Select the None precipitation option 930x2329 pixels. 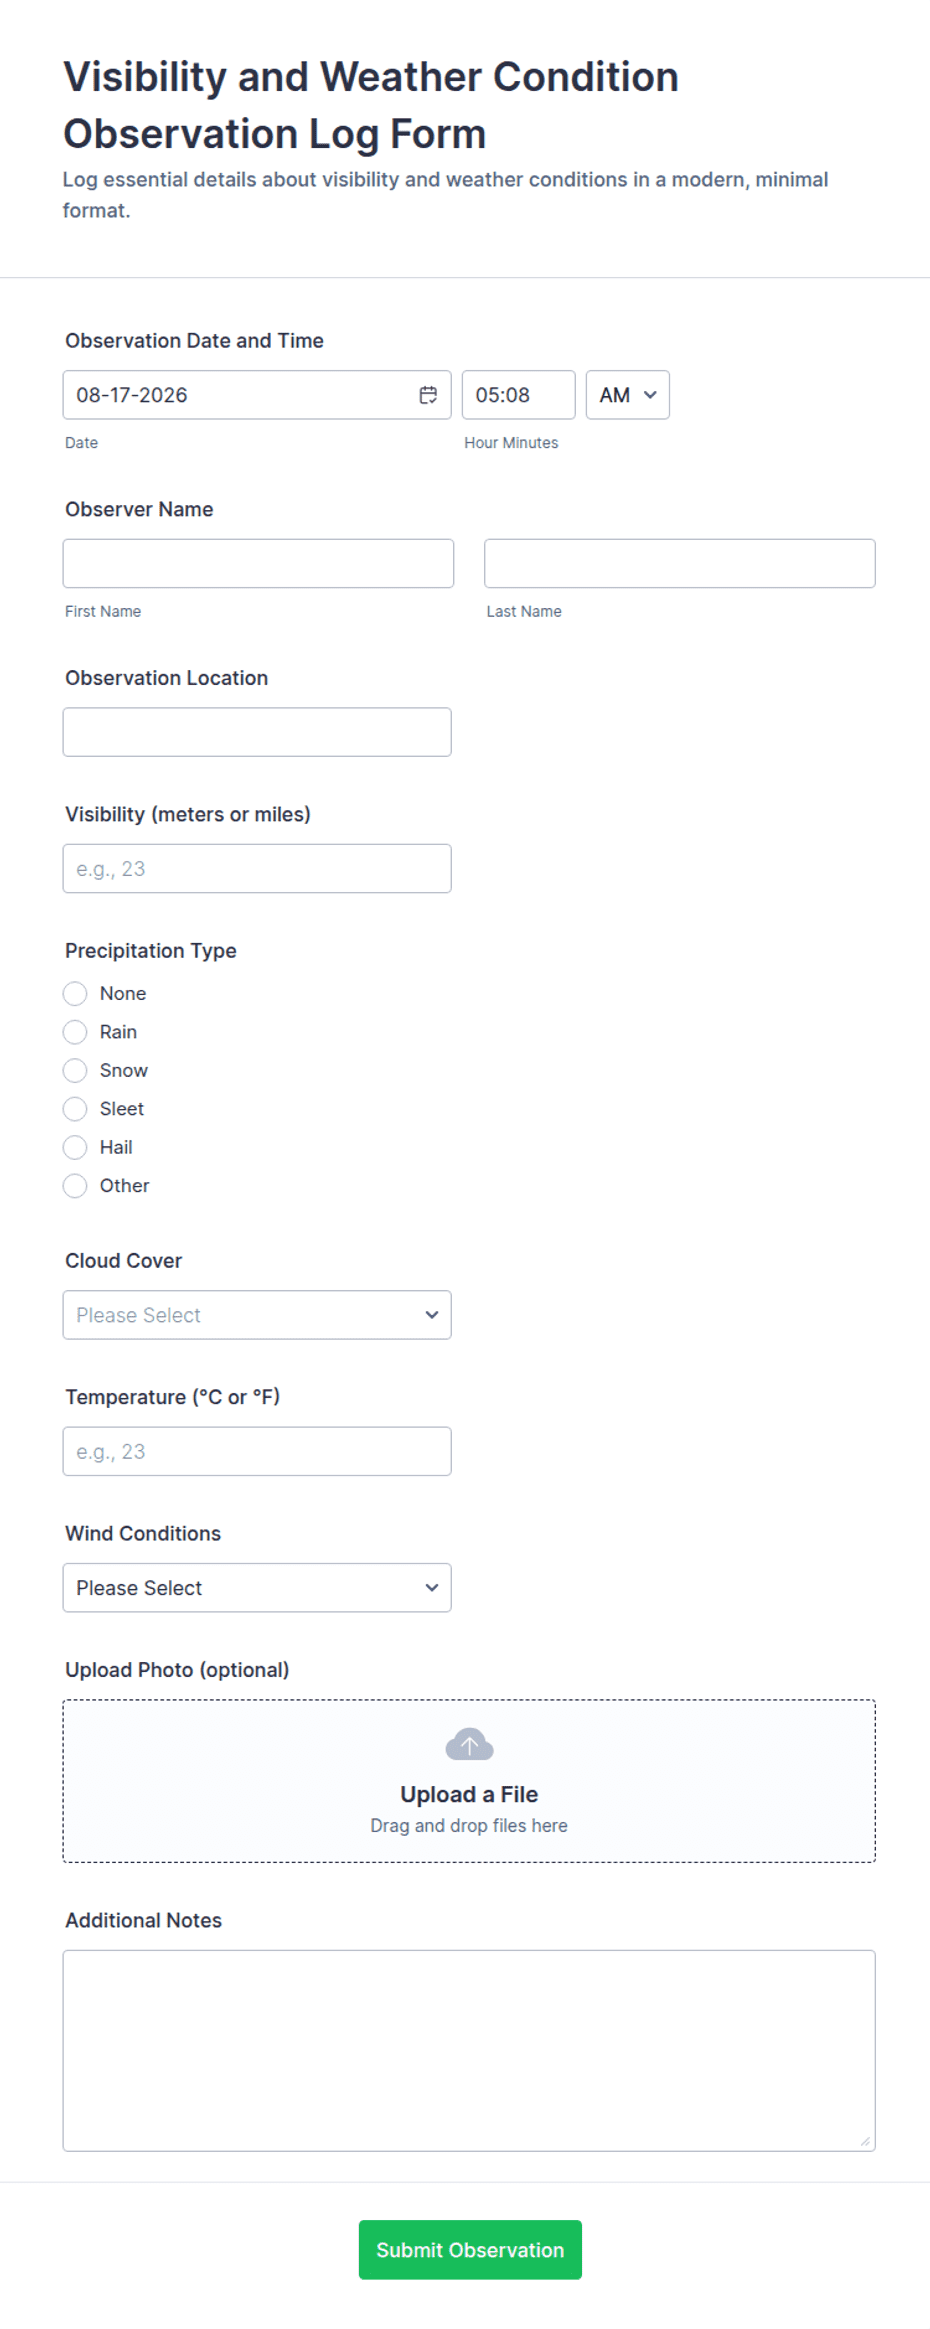(x=75, y=993)
